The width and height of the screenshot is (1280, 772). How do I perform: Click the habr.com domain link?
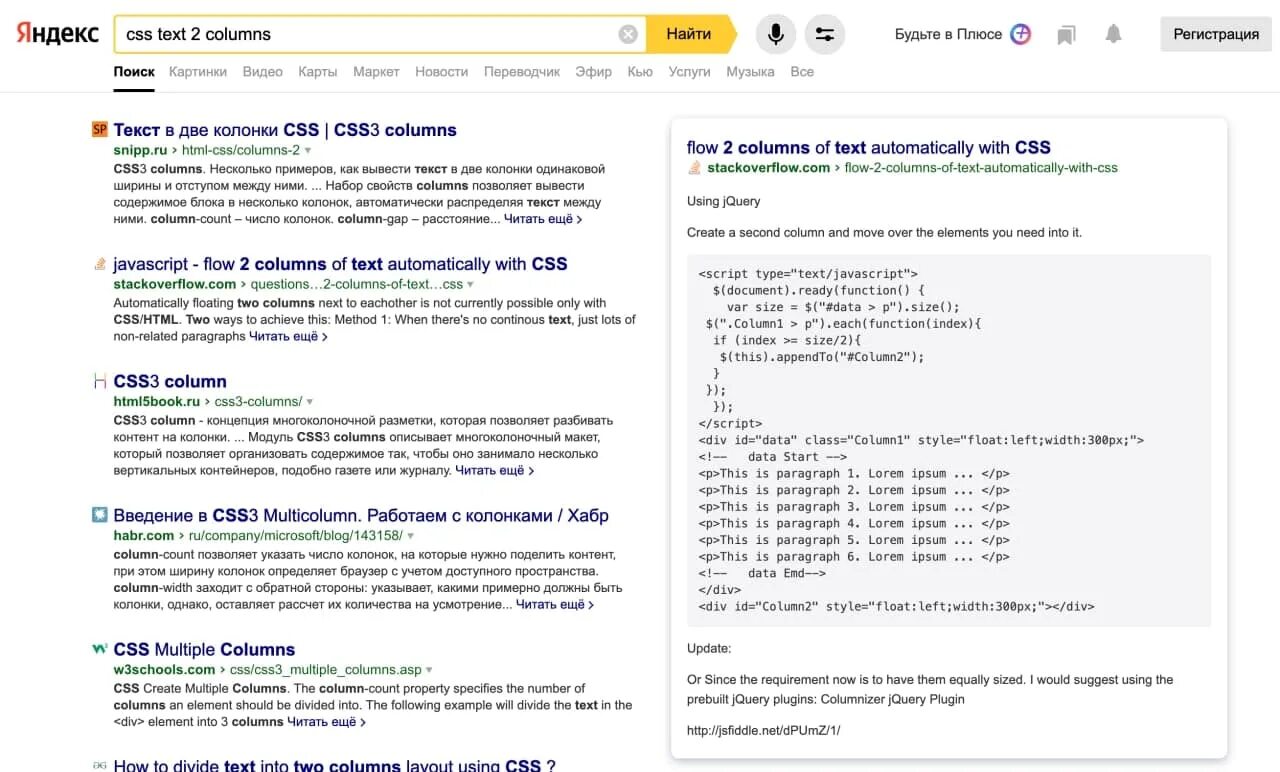coord(144,536)
